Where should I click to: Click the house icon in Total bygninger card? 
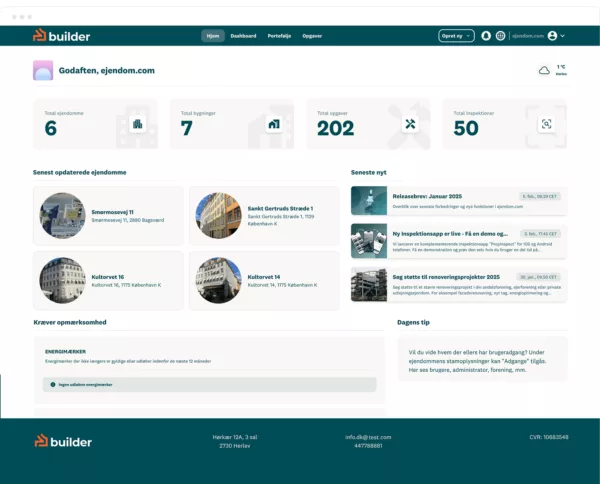coord(274,124)
